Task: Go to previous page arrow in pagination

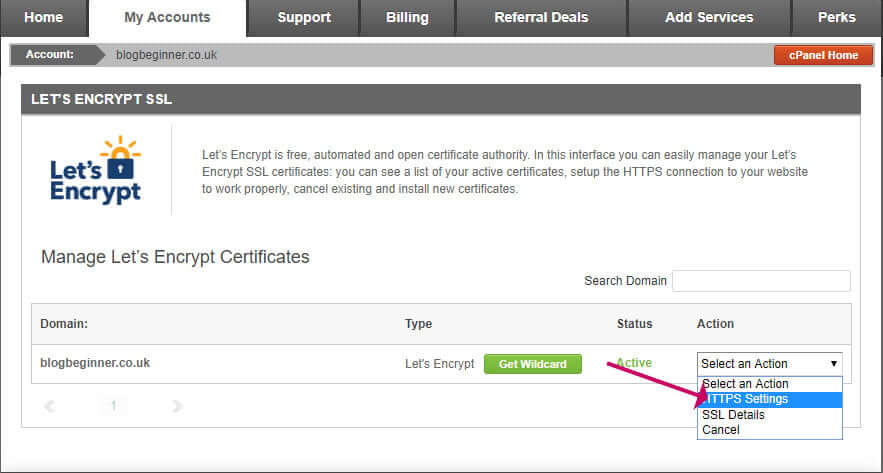Action: tap(50, 406)
